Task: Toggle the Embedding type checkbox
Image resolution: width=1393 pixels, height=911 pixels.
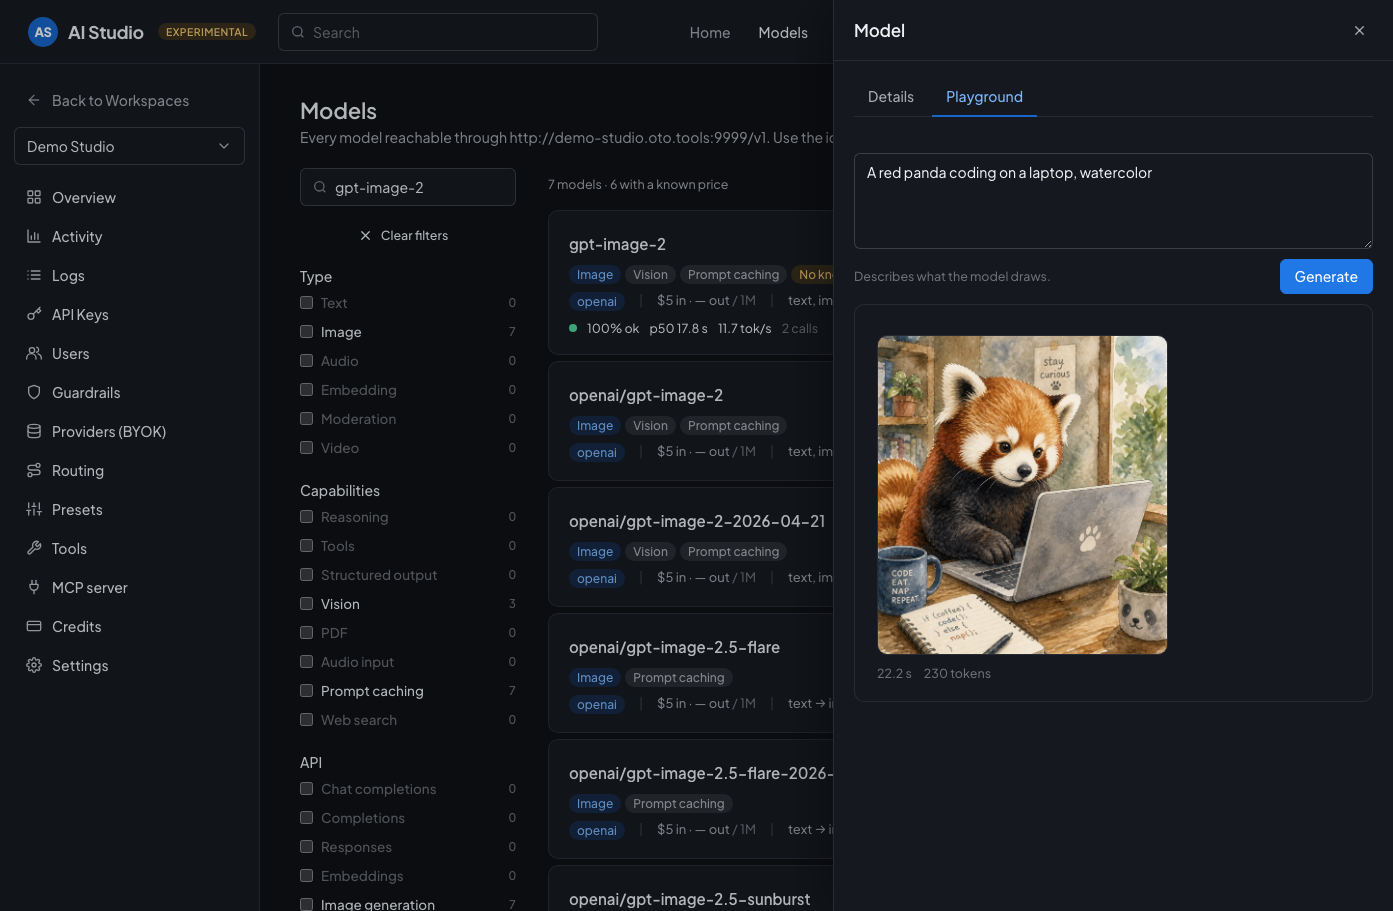Action: coord(307,390)
